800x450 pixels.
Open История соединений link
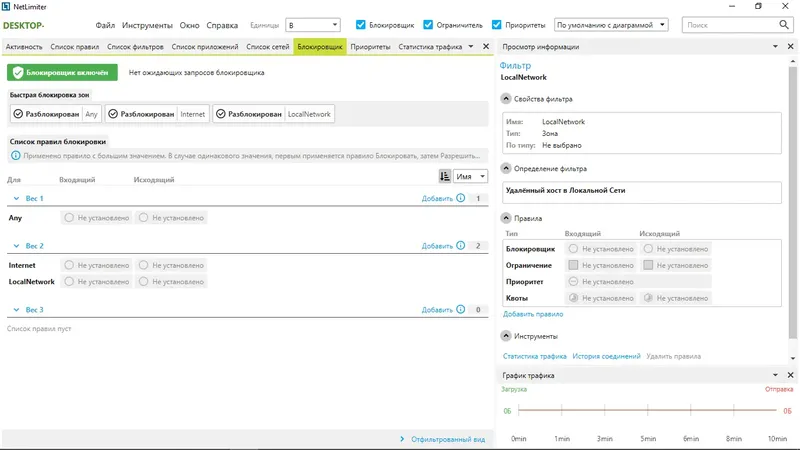pos(606,356)
